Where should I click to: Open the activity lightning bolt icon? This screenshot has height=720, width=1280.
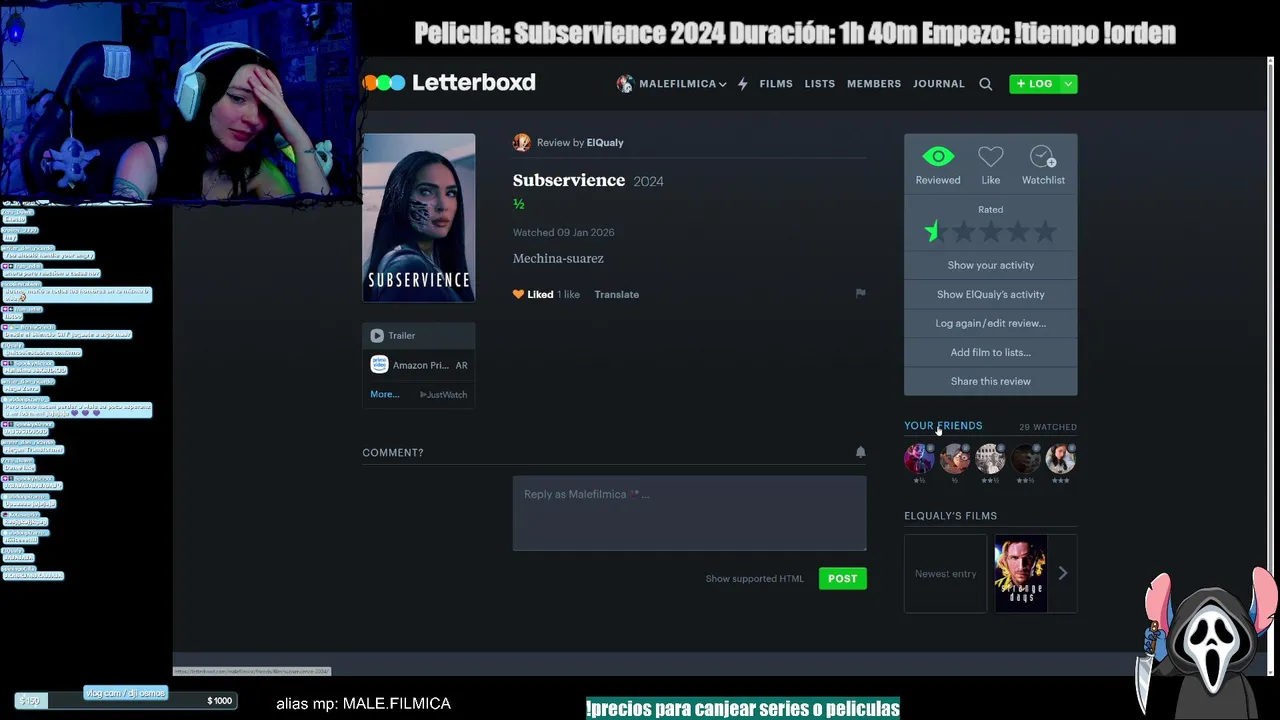point(742,84)
